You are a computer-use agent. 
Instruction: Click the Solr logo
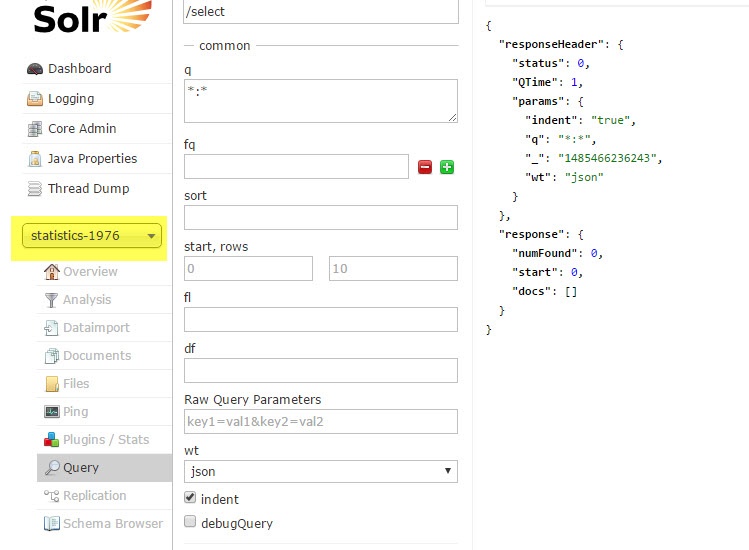pyautogui.click(x=91, y=17)
